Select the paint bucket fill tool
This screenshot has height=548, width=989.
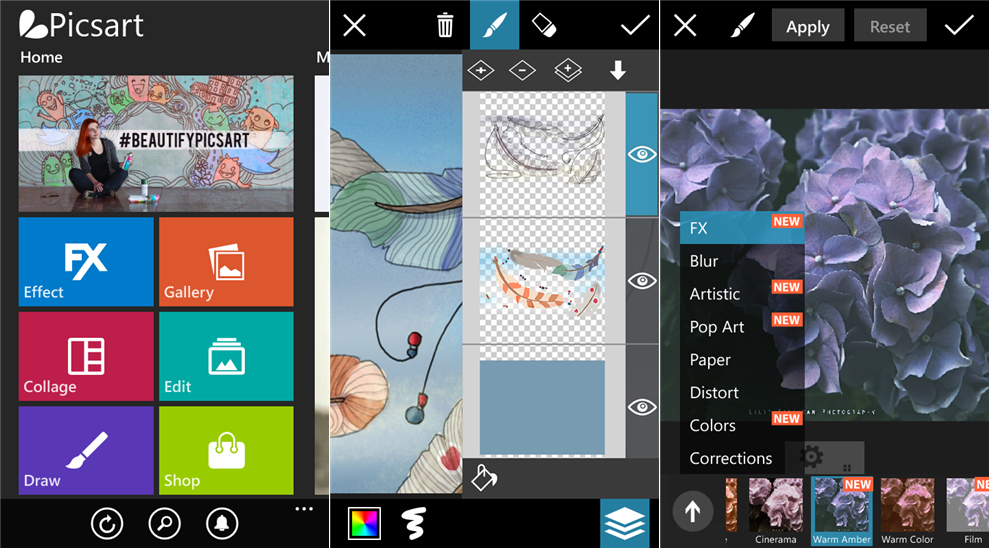click(483, 478)
